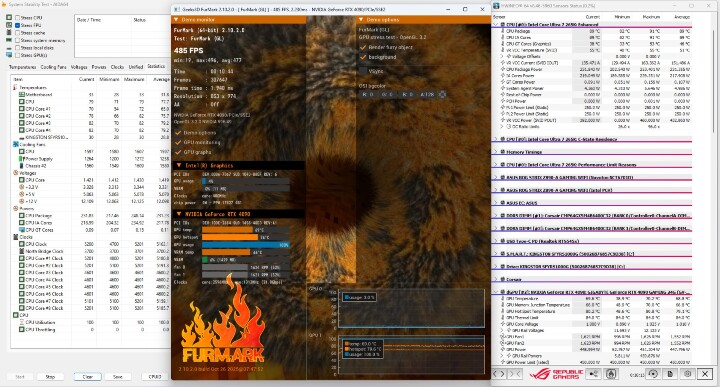Click AIDA64 Clear button
This screenshot has width=720, height=387.
click(88, 376)
